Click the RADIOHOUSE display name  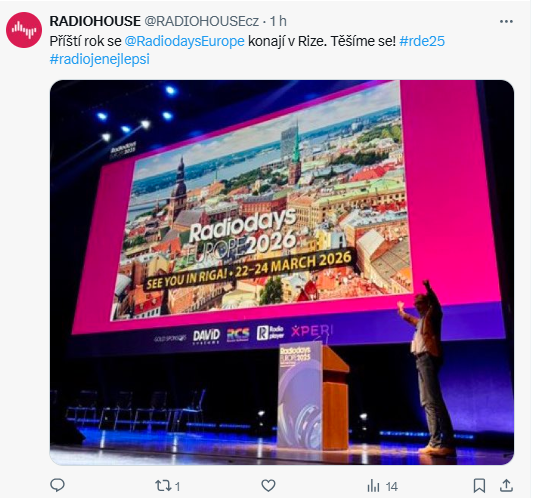click(x=95, y=21)
